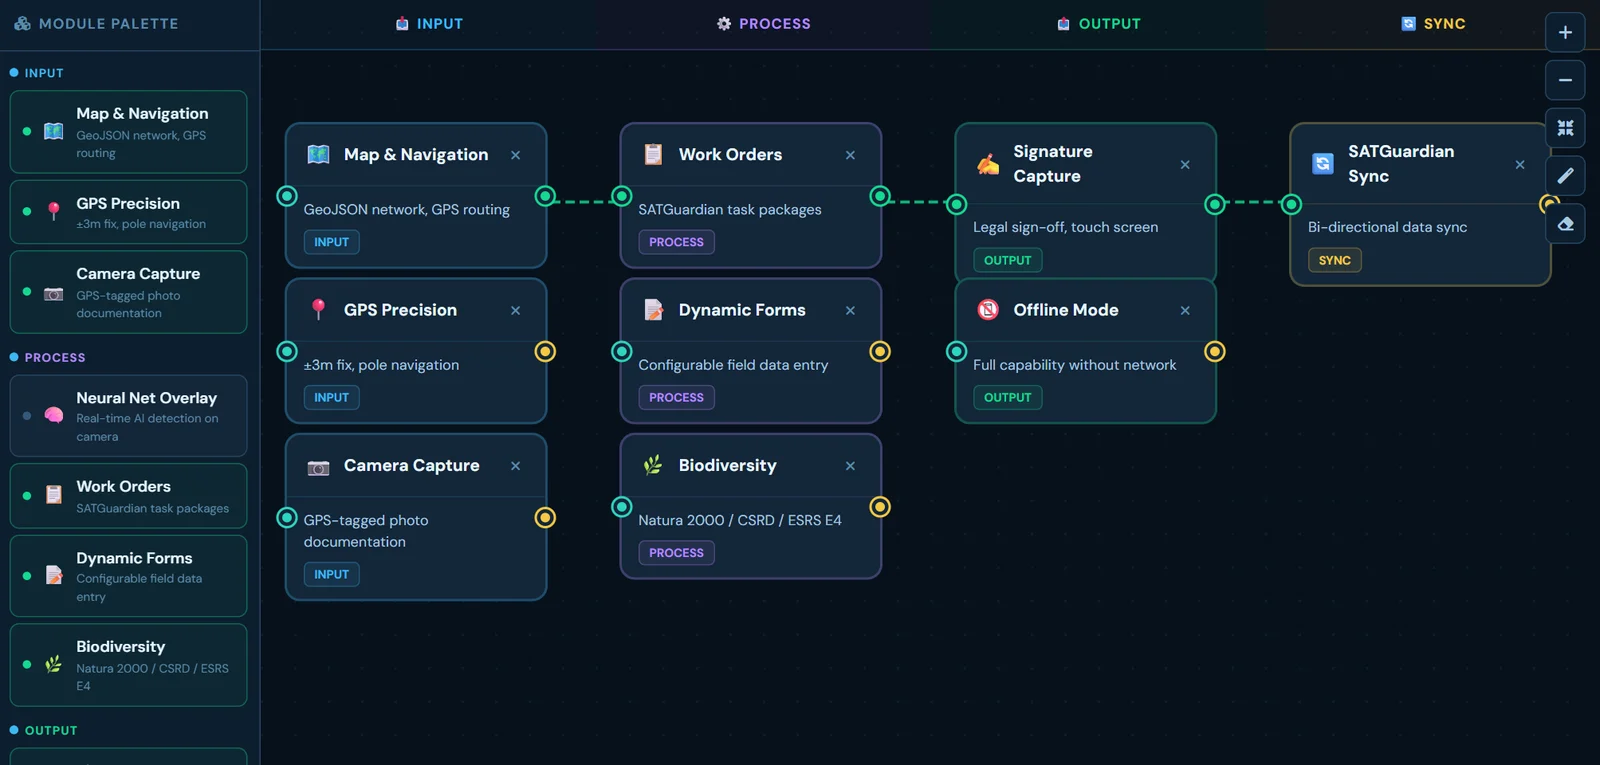Screen dimensions: 1600x765
Task: Close the Dynamic Forms canvas node
Action: click(850, 310)
